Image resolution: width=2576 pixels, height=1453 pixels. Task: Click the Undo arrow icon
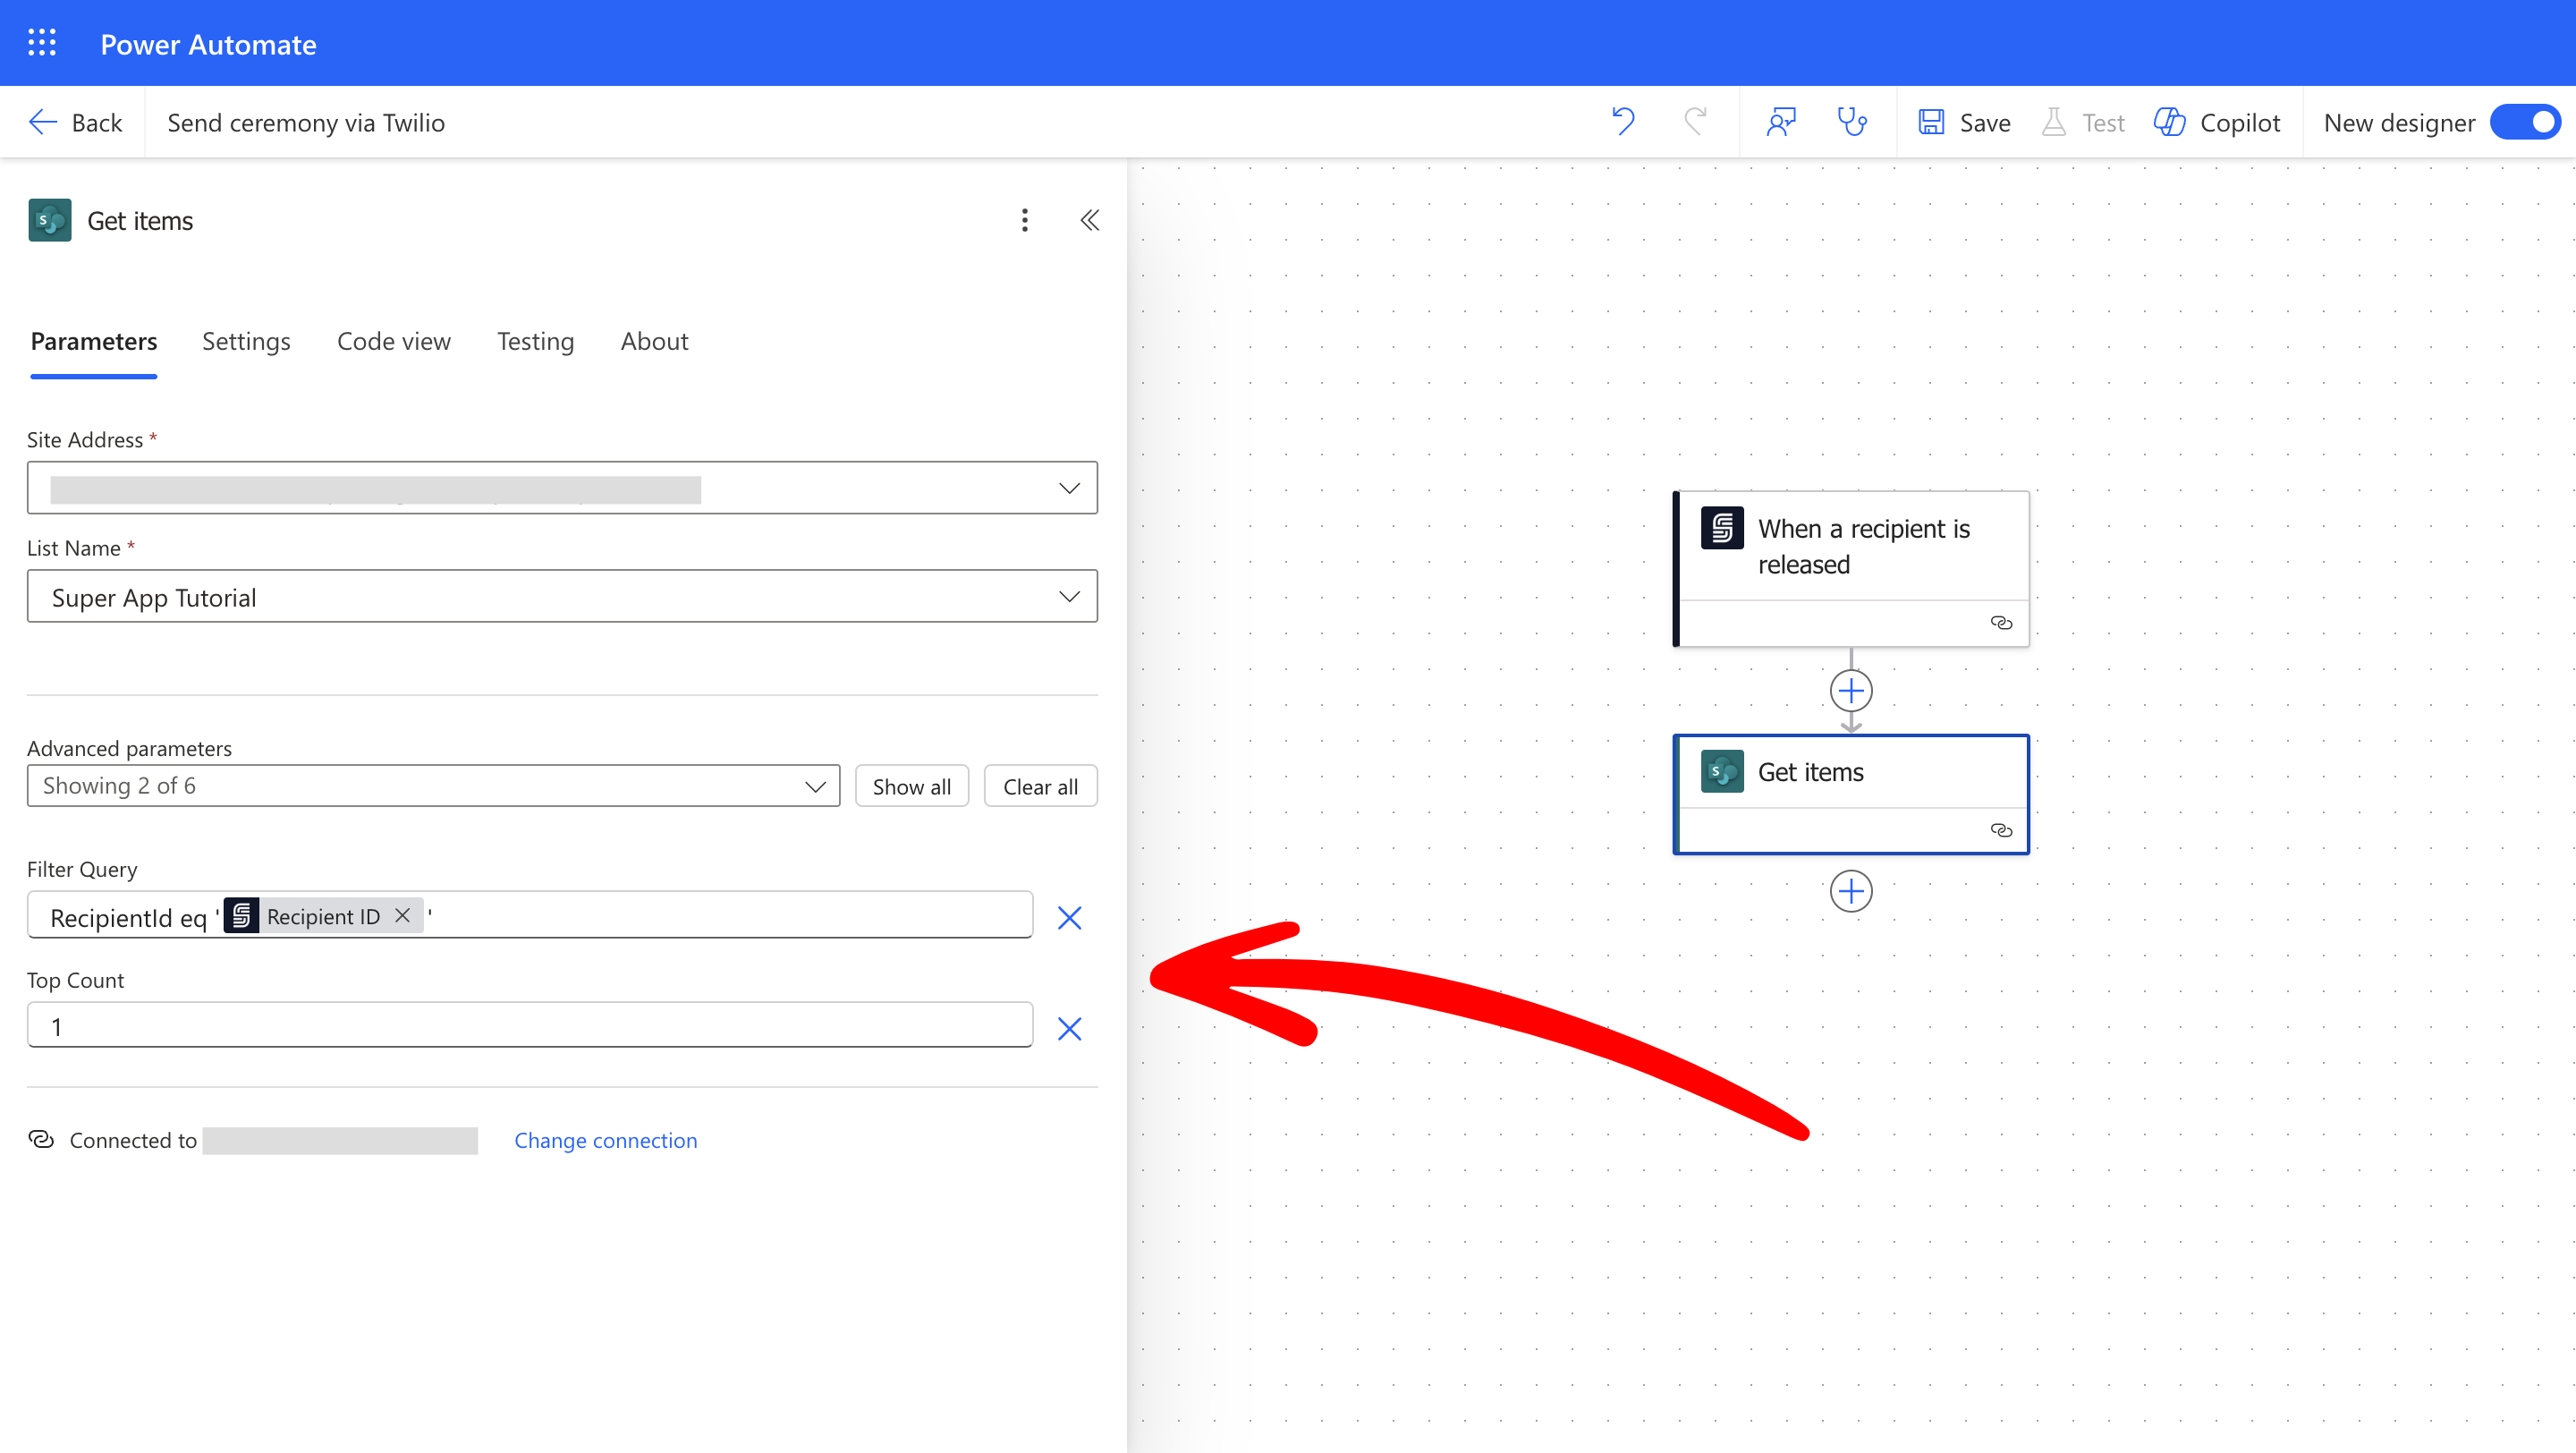(x=1623, y=122)
